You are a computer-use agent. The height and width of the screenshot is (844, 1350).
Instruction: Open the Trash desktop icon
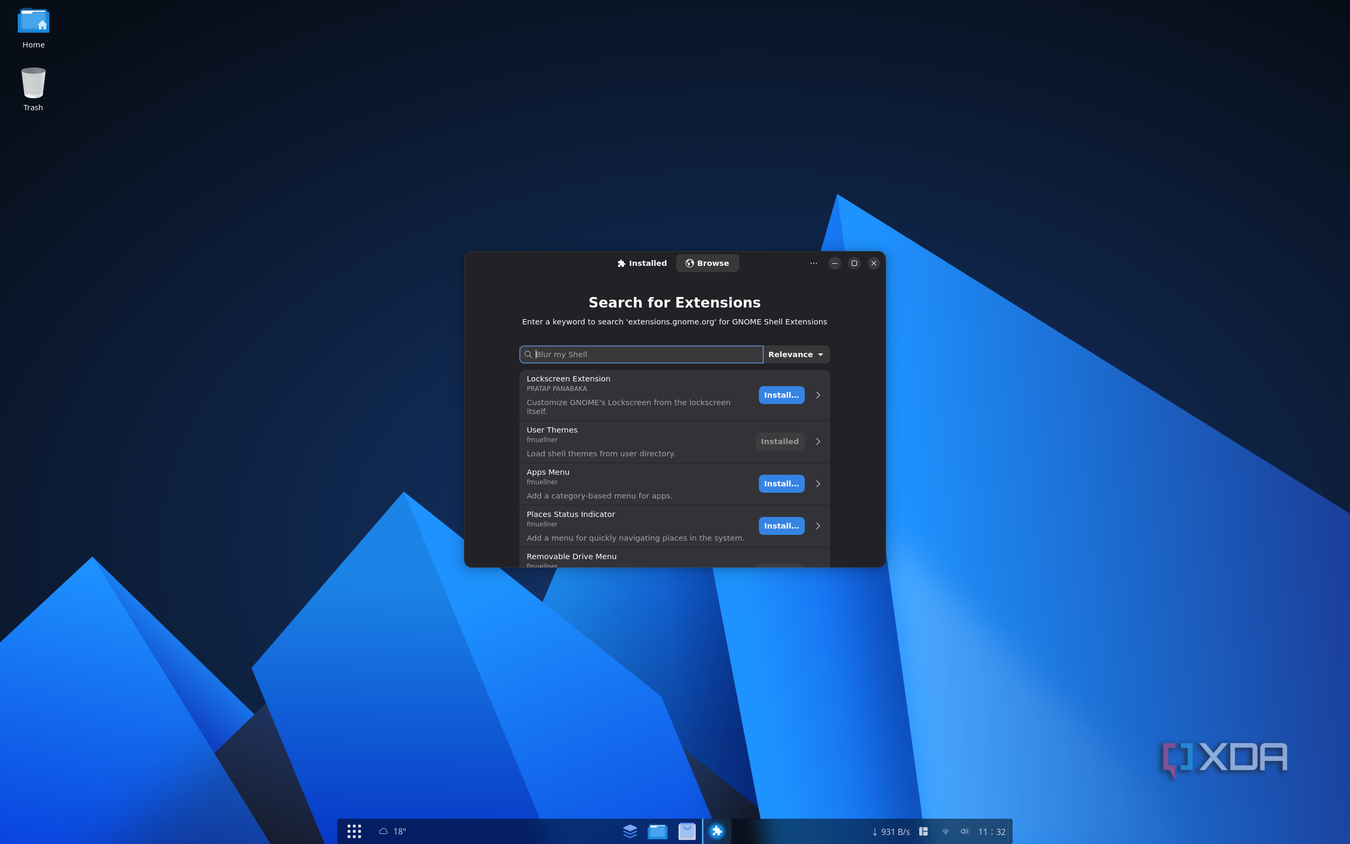(x=33, y=89)
